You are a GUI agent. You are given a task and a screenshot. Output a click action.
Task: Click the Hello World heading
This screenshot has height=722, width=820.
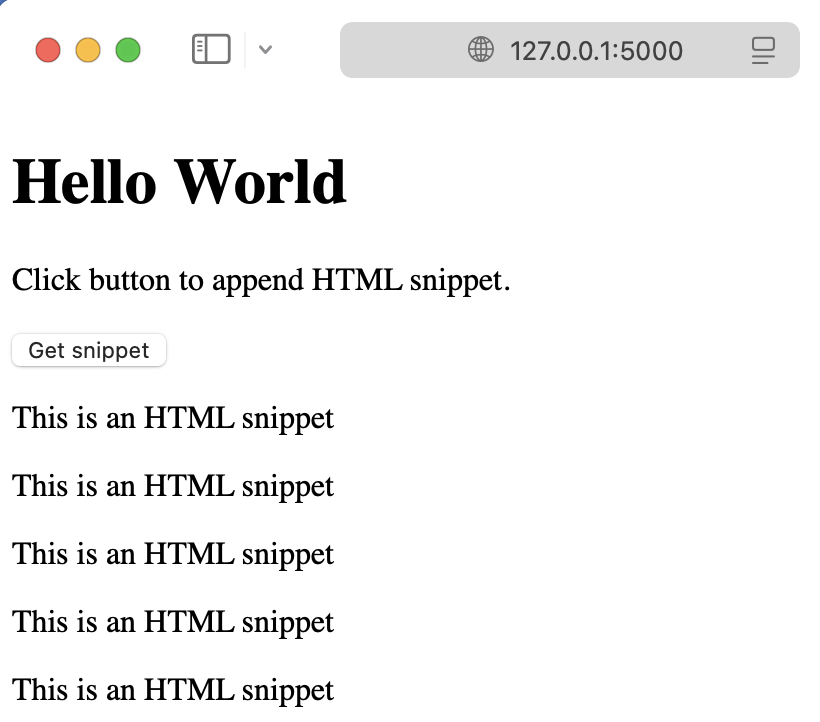click(178, 182)
